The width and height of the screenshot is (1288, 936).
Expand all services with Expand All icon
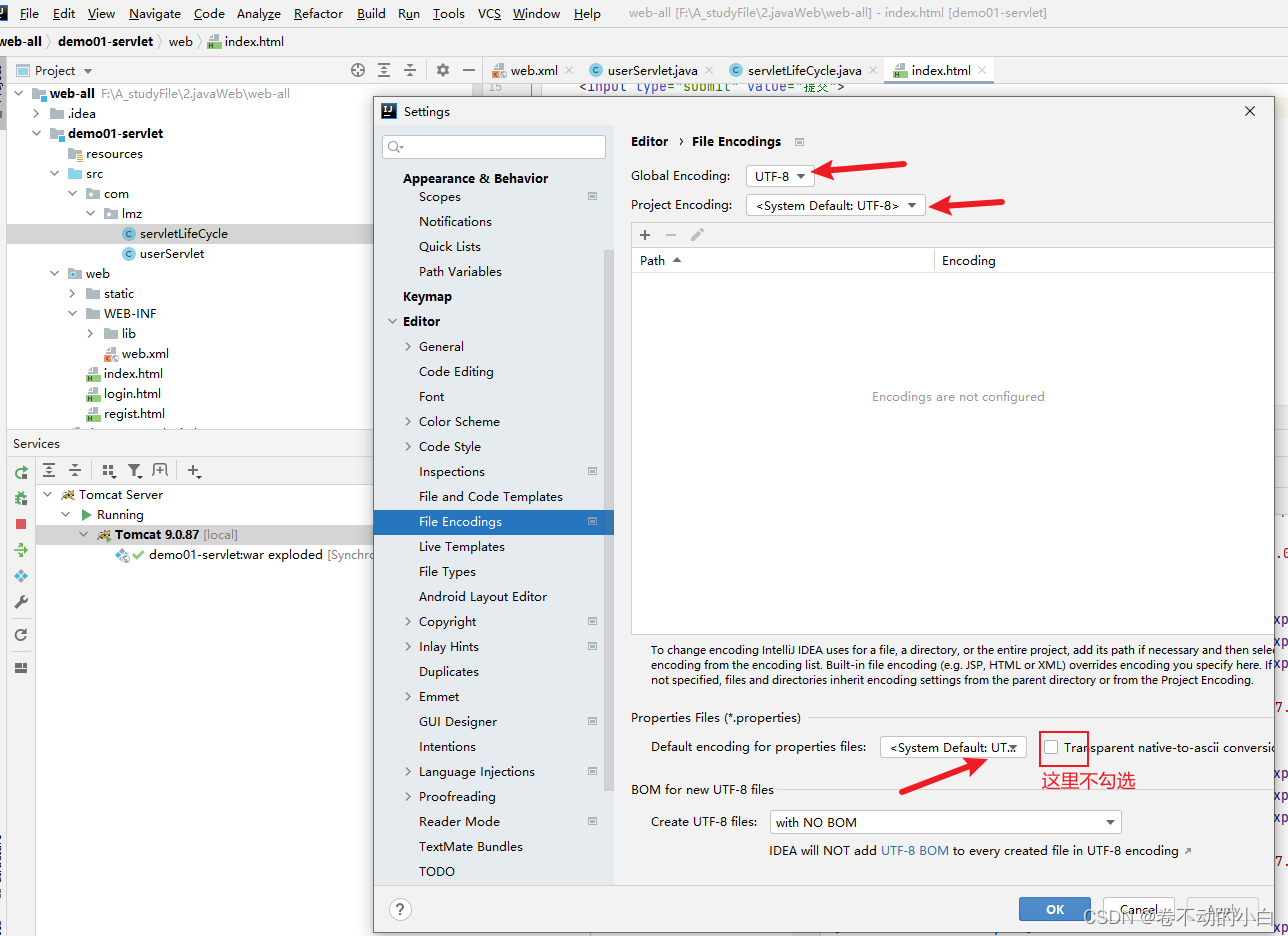coord(49,470)
